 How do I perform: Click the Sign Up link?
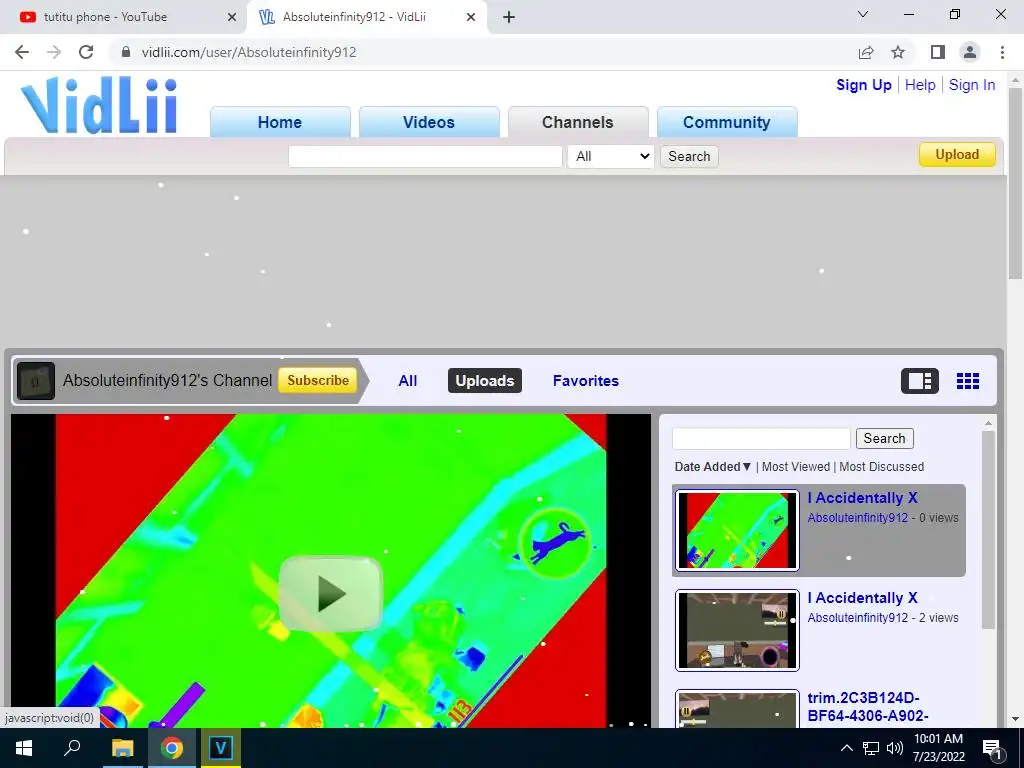click(x=863, y=85)
